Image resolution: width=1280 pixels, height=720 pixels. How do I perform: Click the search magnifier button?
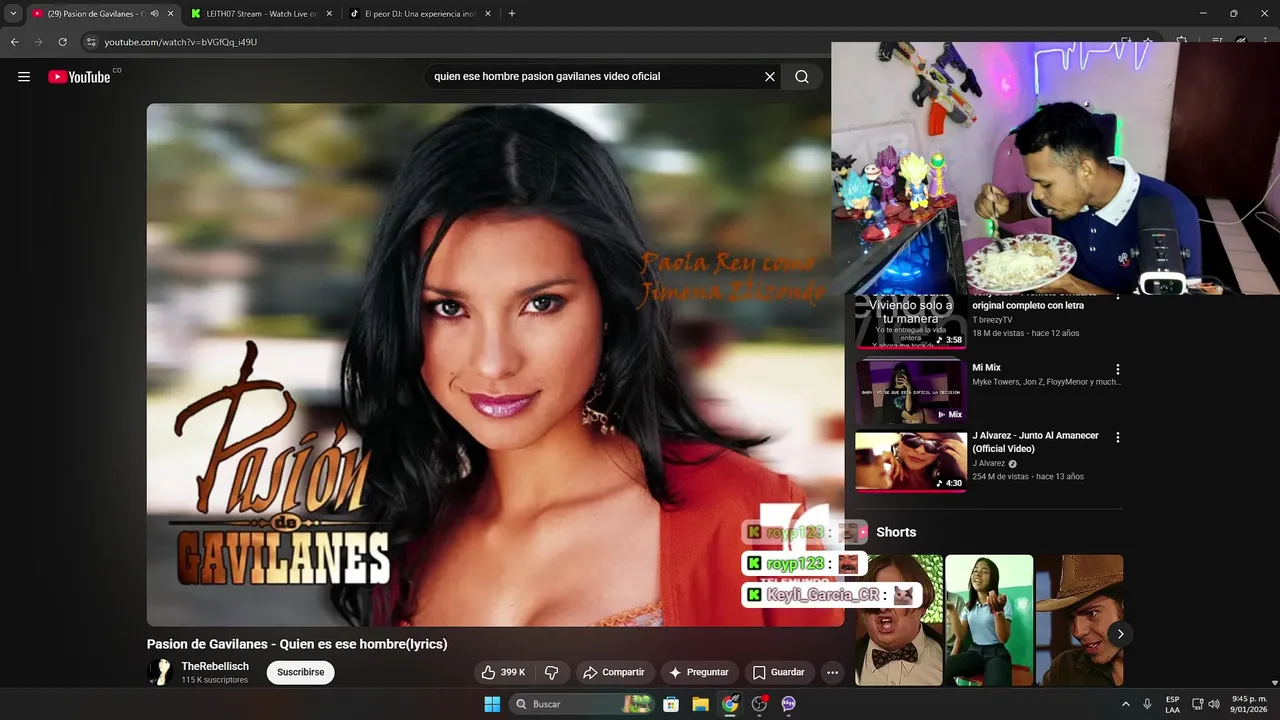pos(802,77)
